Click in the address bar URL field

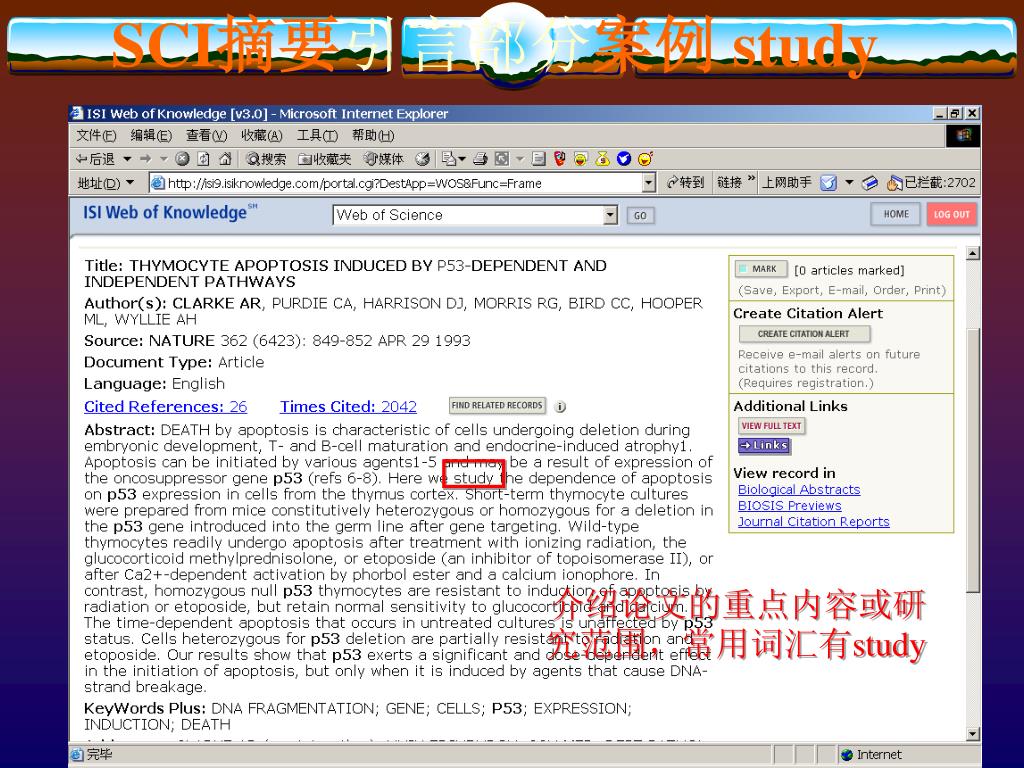396,183
